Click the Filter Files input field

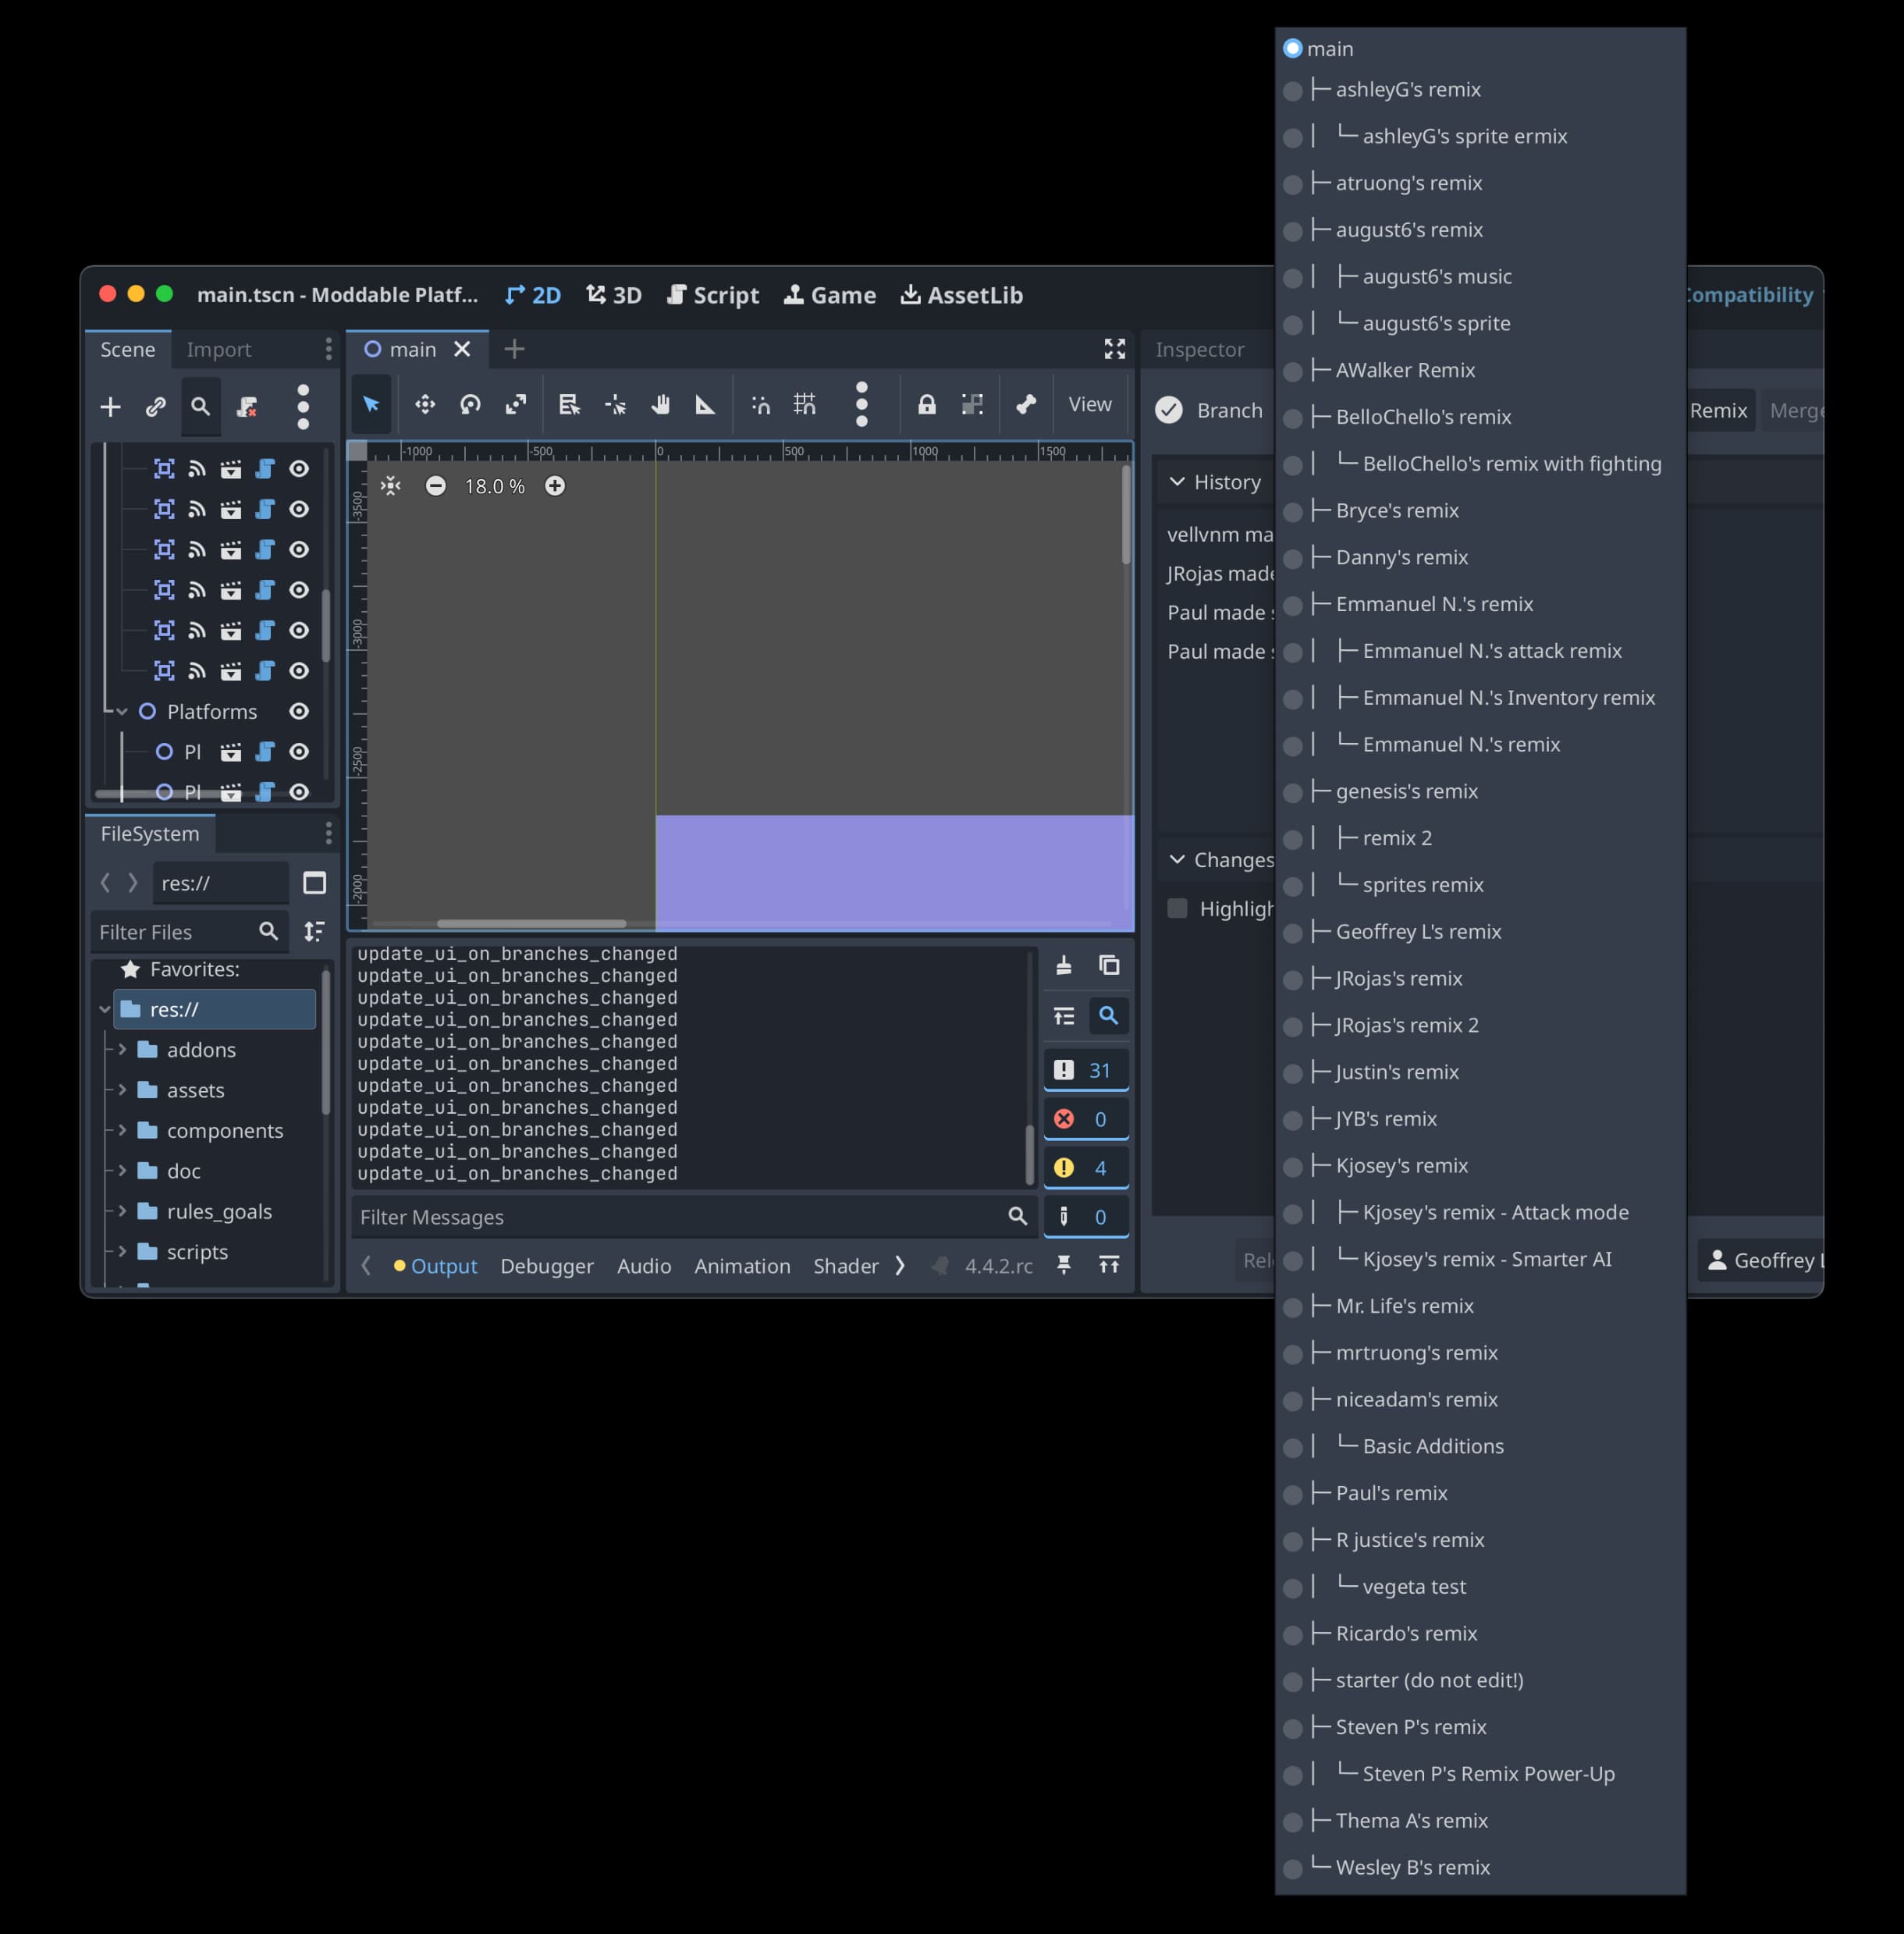coord(189,932)
